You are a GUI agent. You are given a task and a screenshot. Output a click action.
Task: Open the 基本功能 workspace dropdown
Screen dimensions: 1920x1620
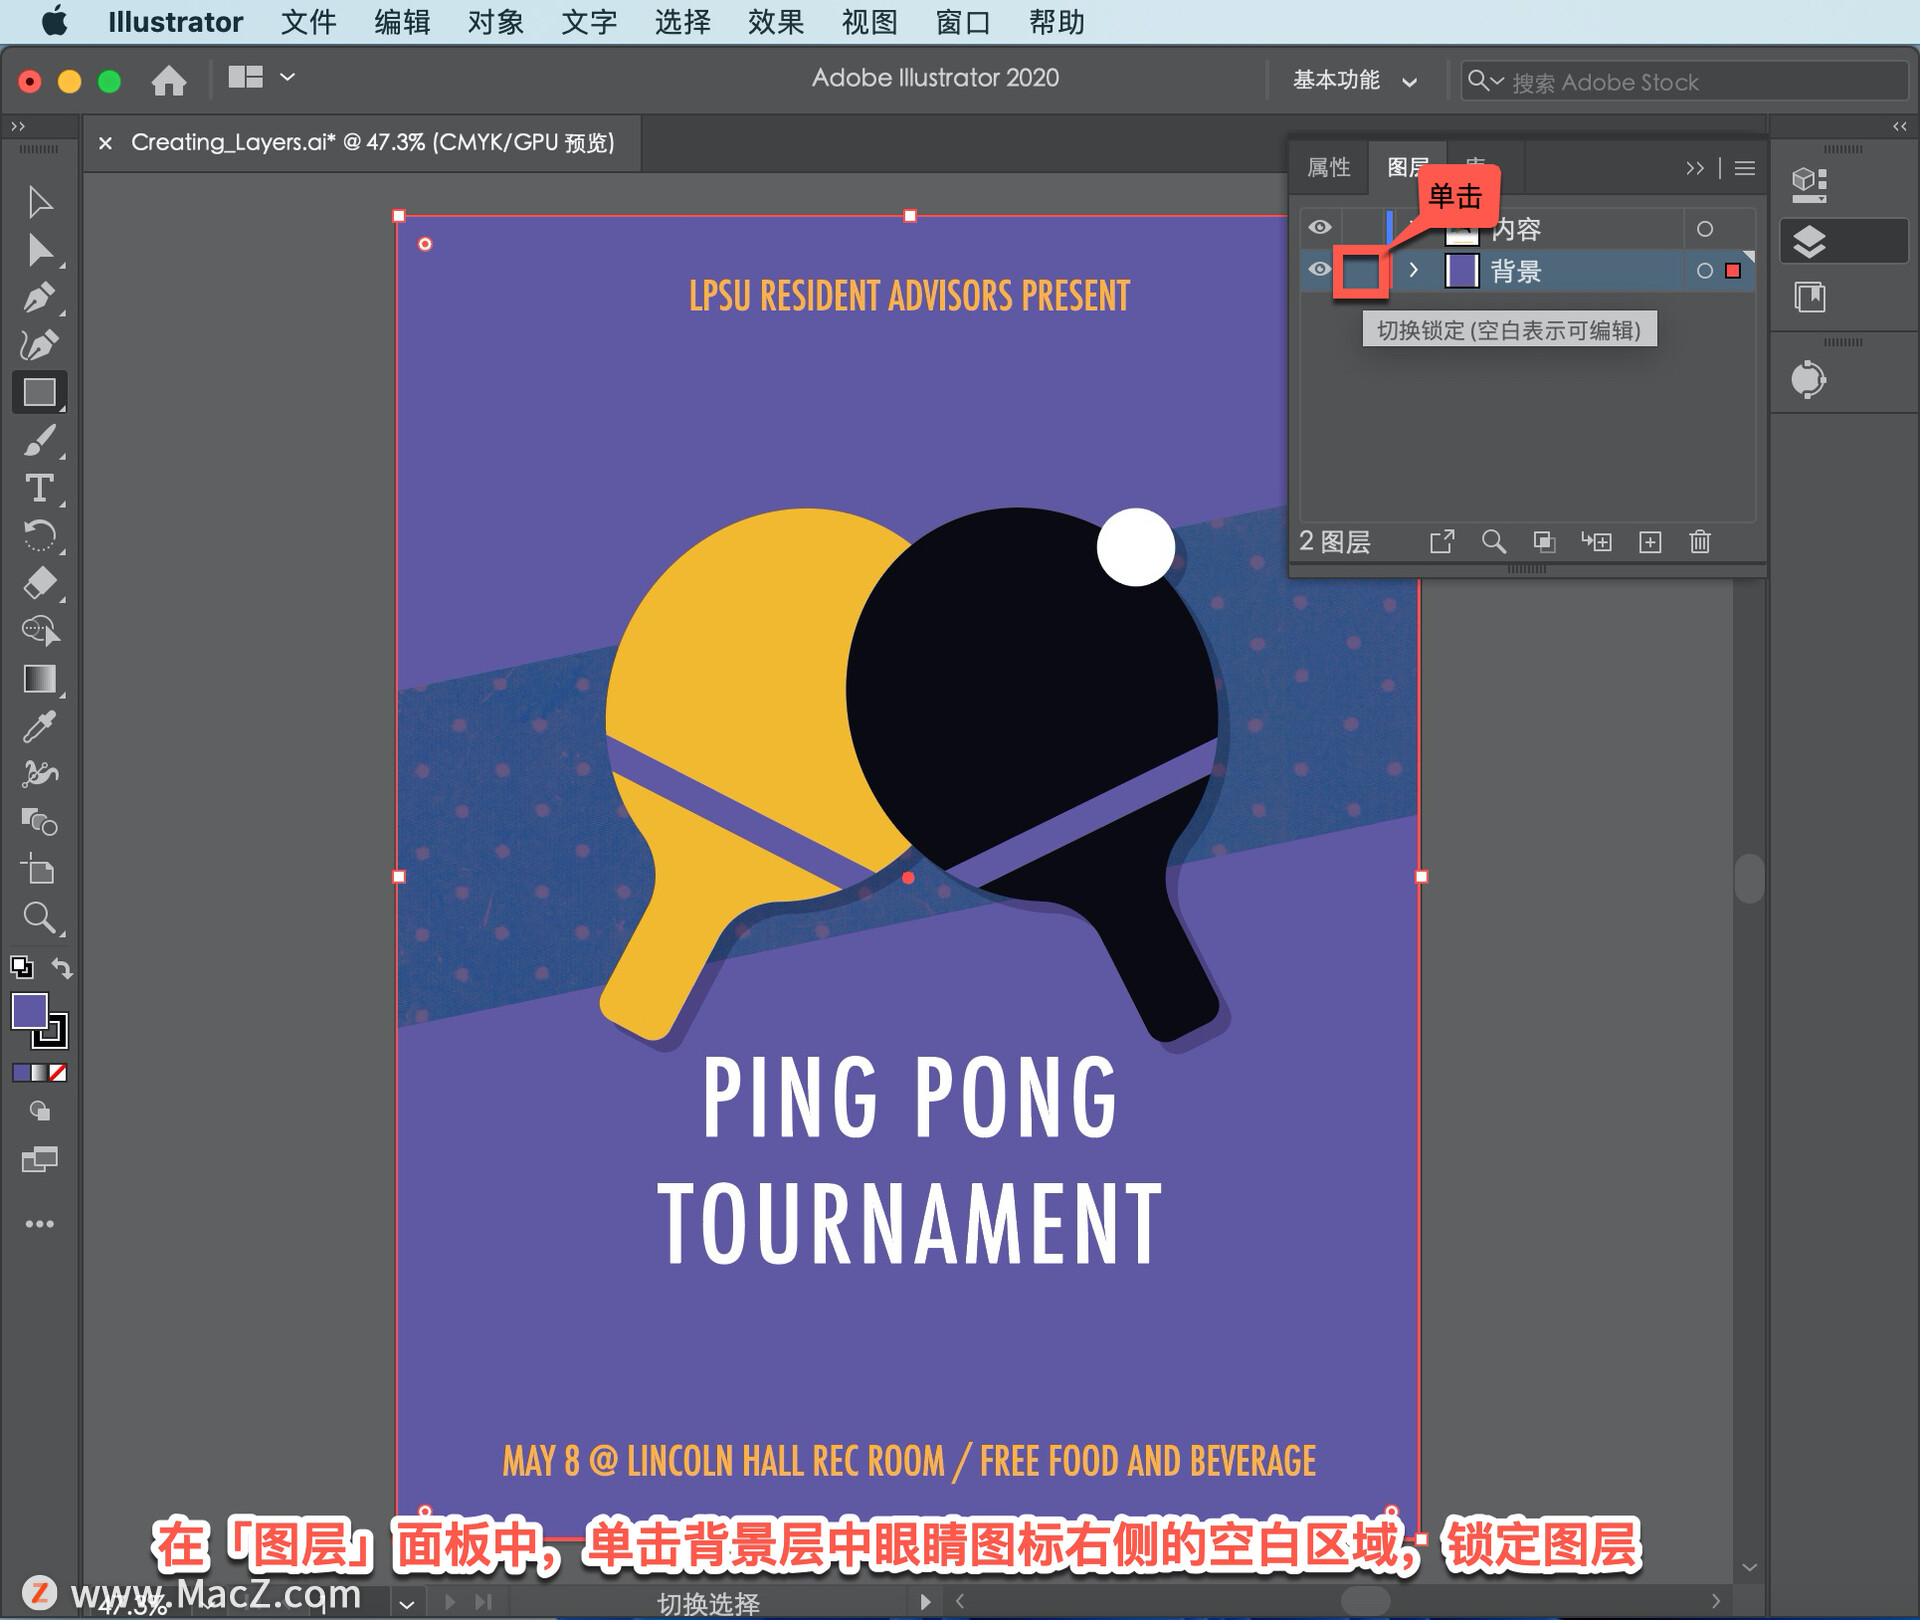pos(1354,80)
